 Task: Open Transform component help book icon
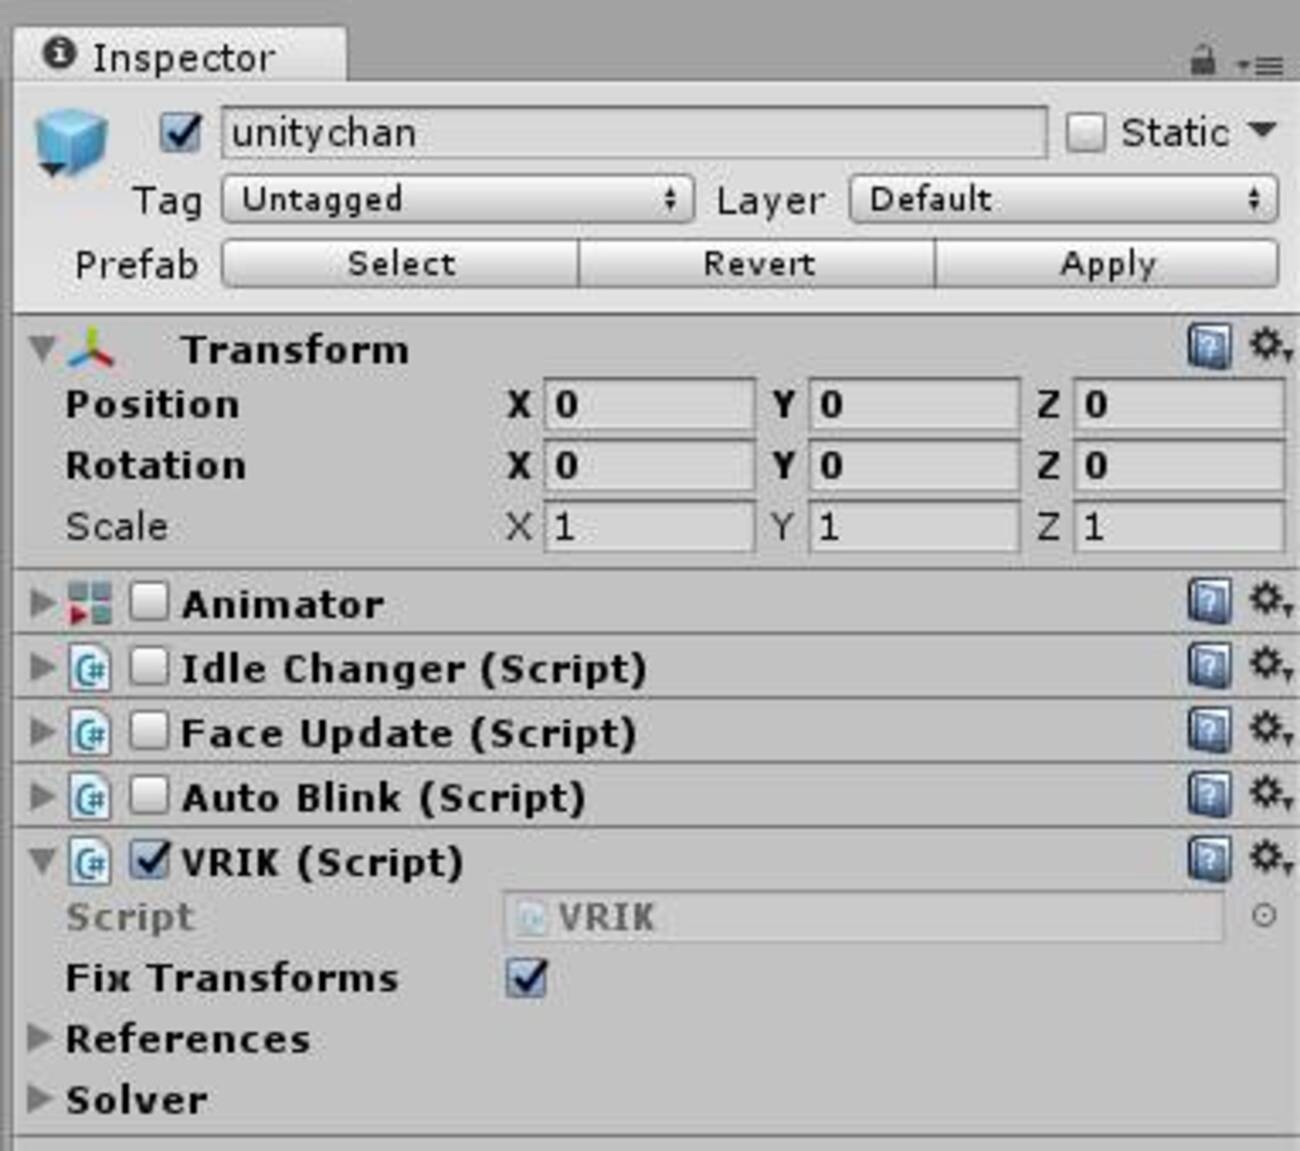coord(1209,348)
